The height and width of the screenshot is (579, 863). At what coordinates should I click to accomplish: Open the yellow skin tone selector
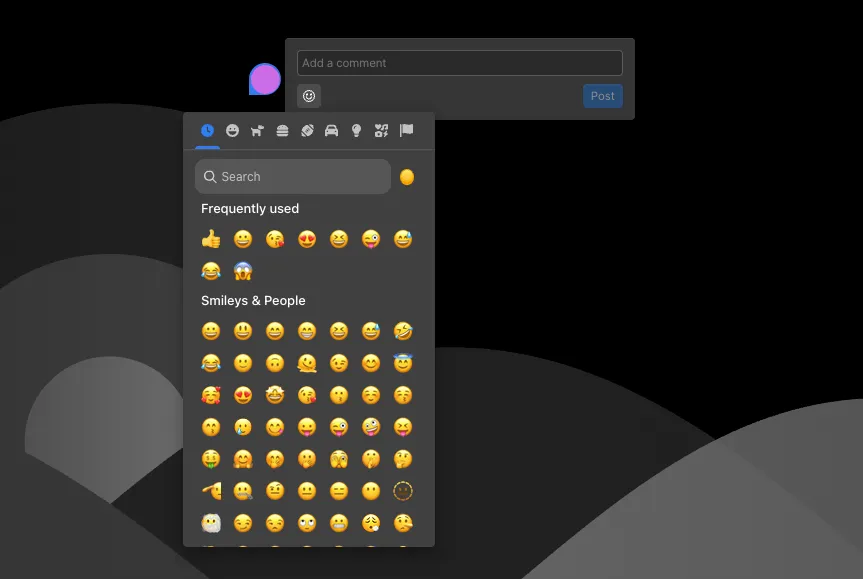[407, 177]
